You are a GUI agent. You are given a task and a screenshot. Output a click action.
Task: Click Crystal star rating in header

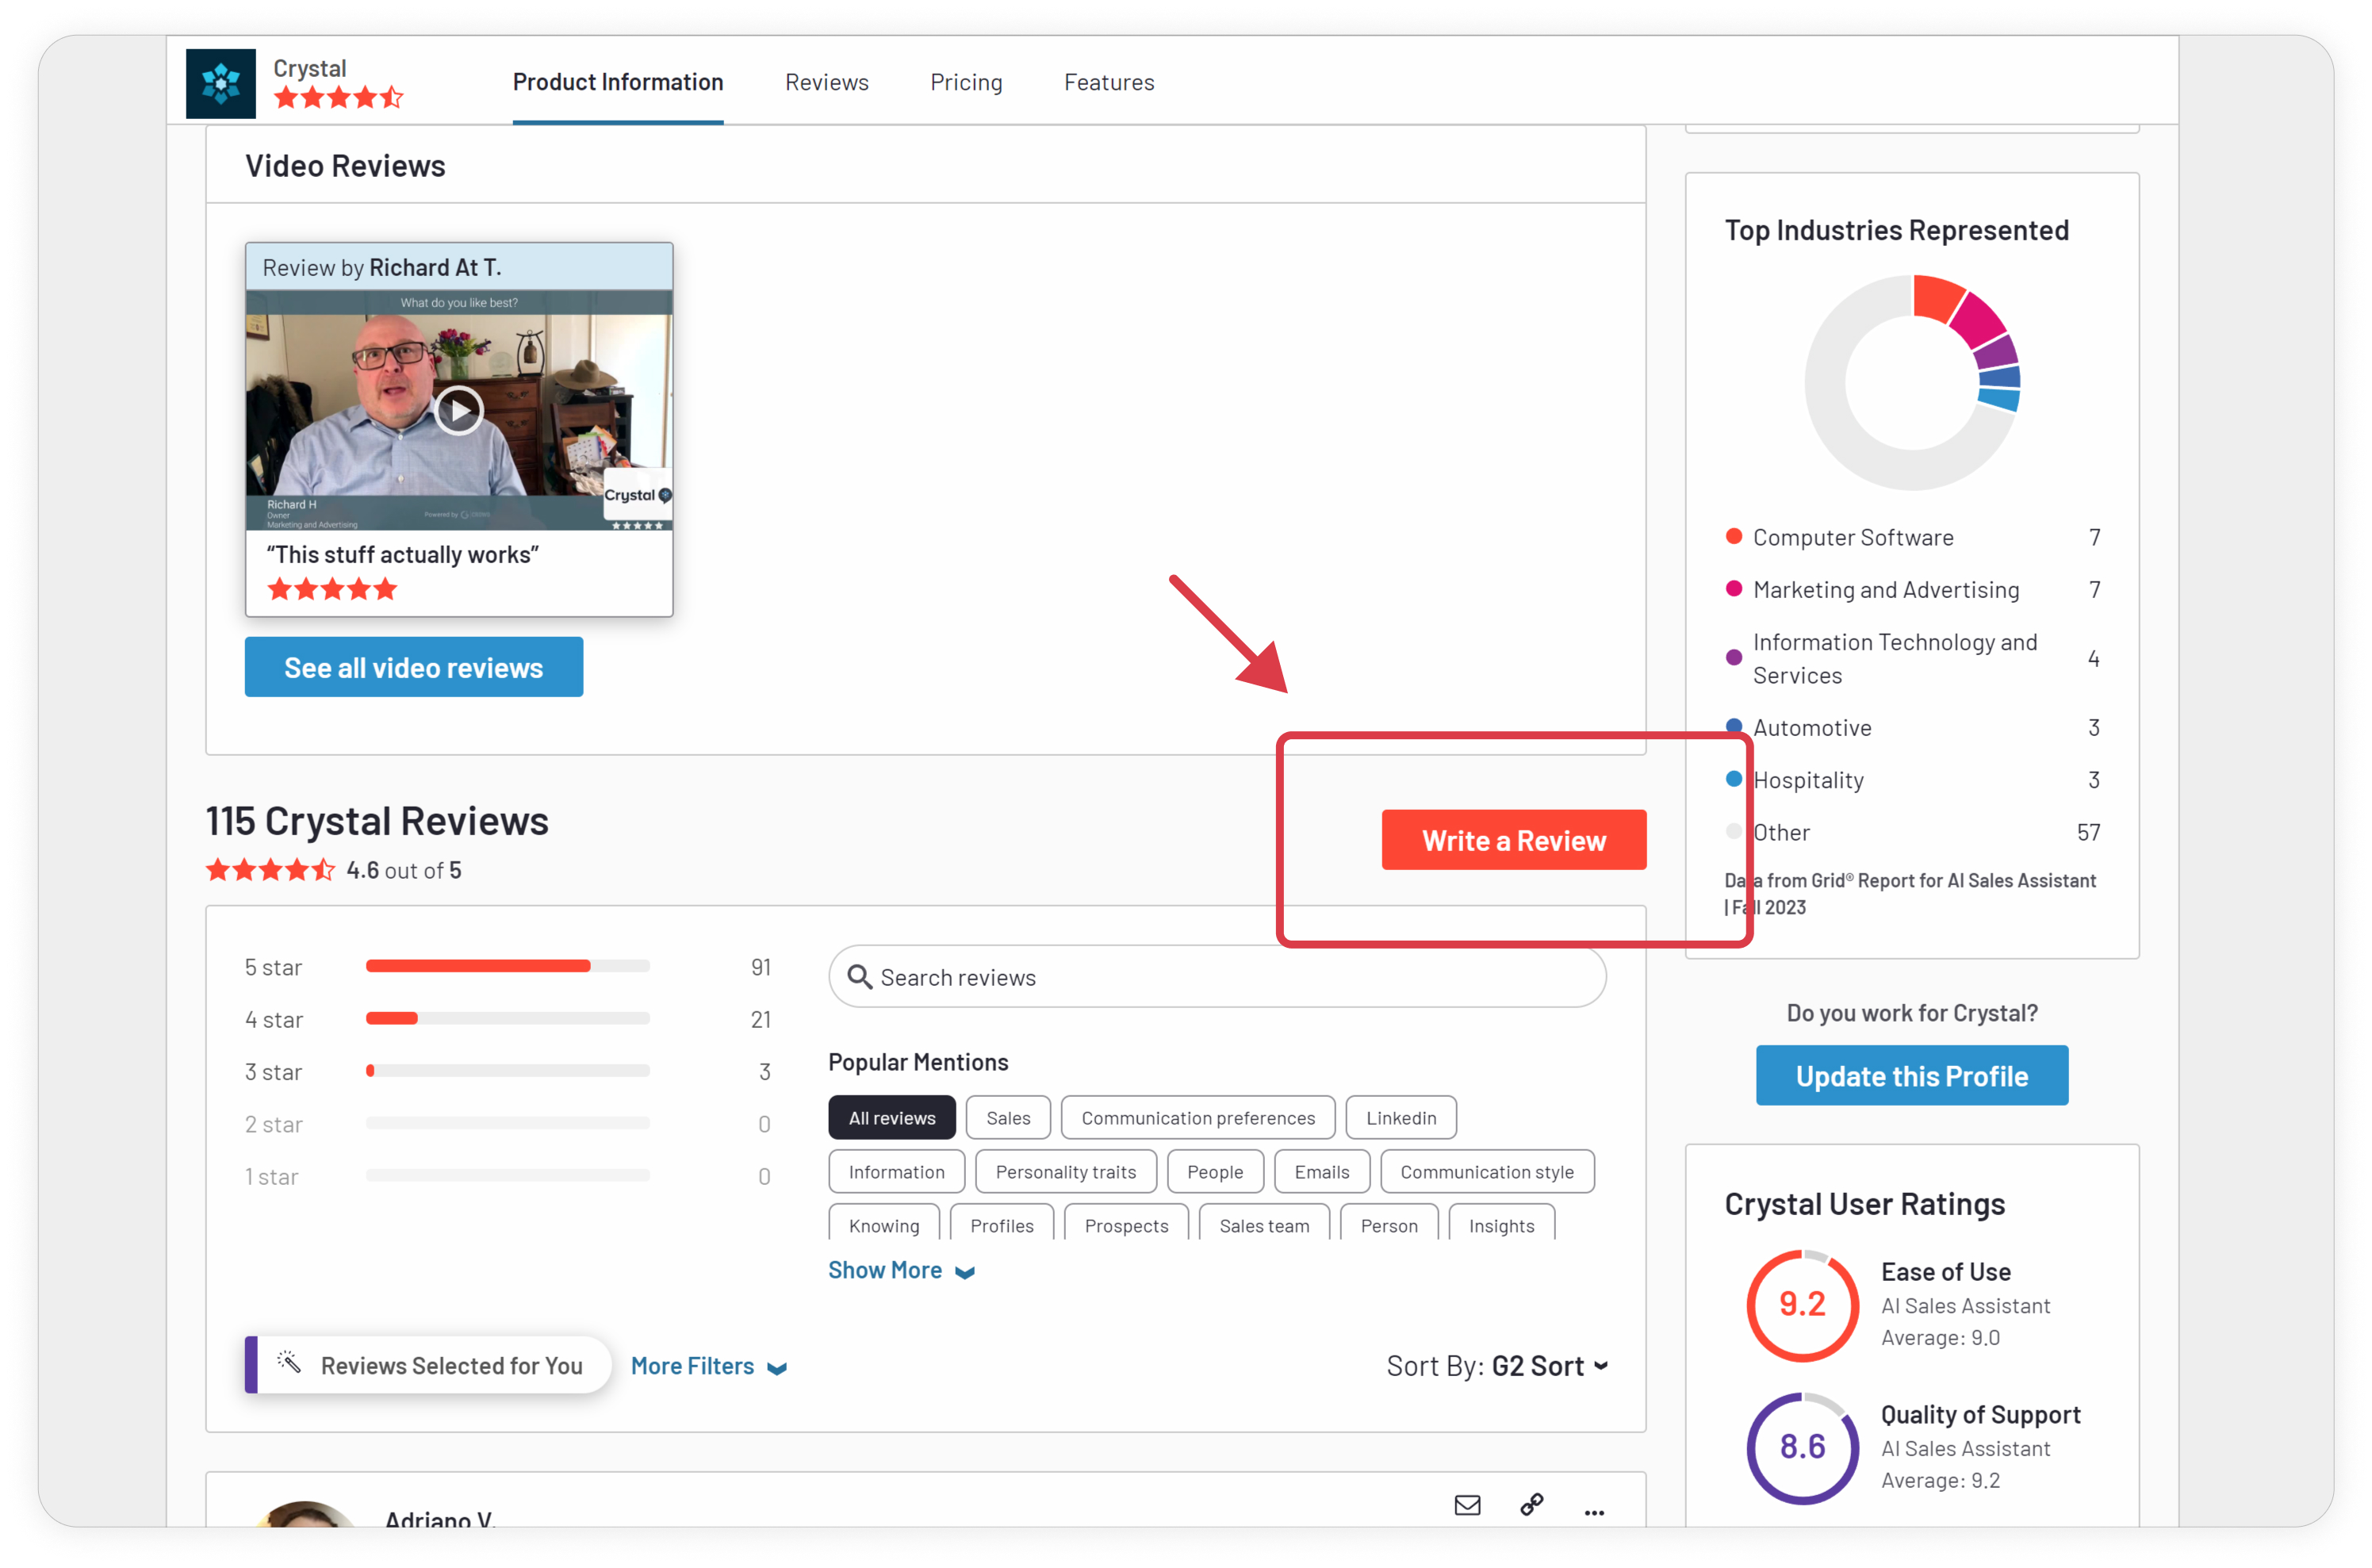[x=338, y=98]
